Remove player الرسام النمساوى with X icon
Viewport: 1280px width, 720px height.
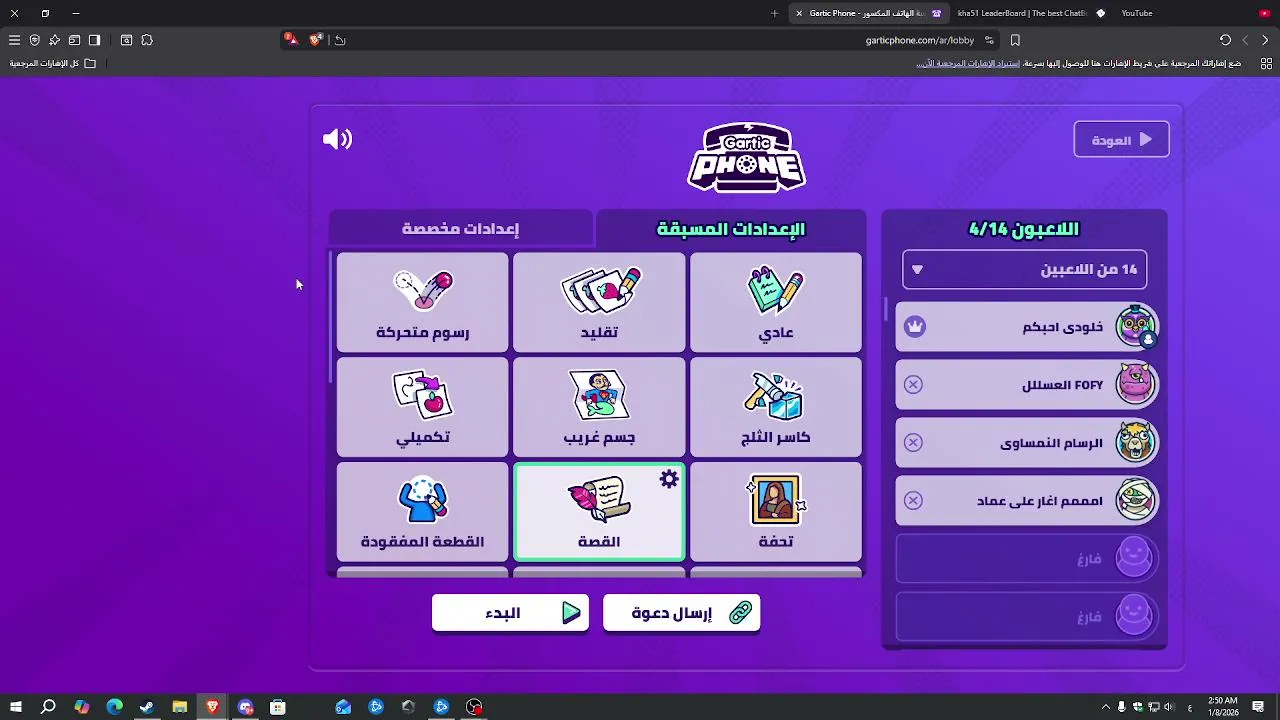tap(913, 443)
